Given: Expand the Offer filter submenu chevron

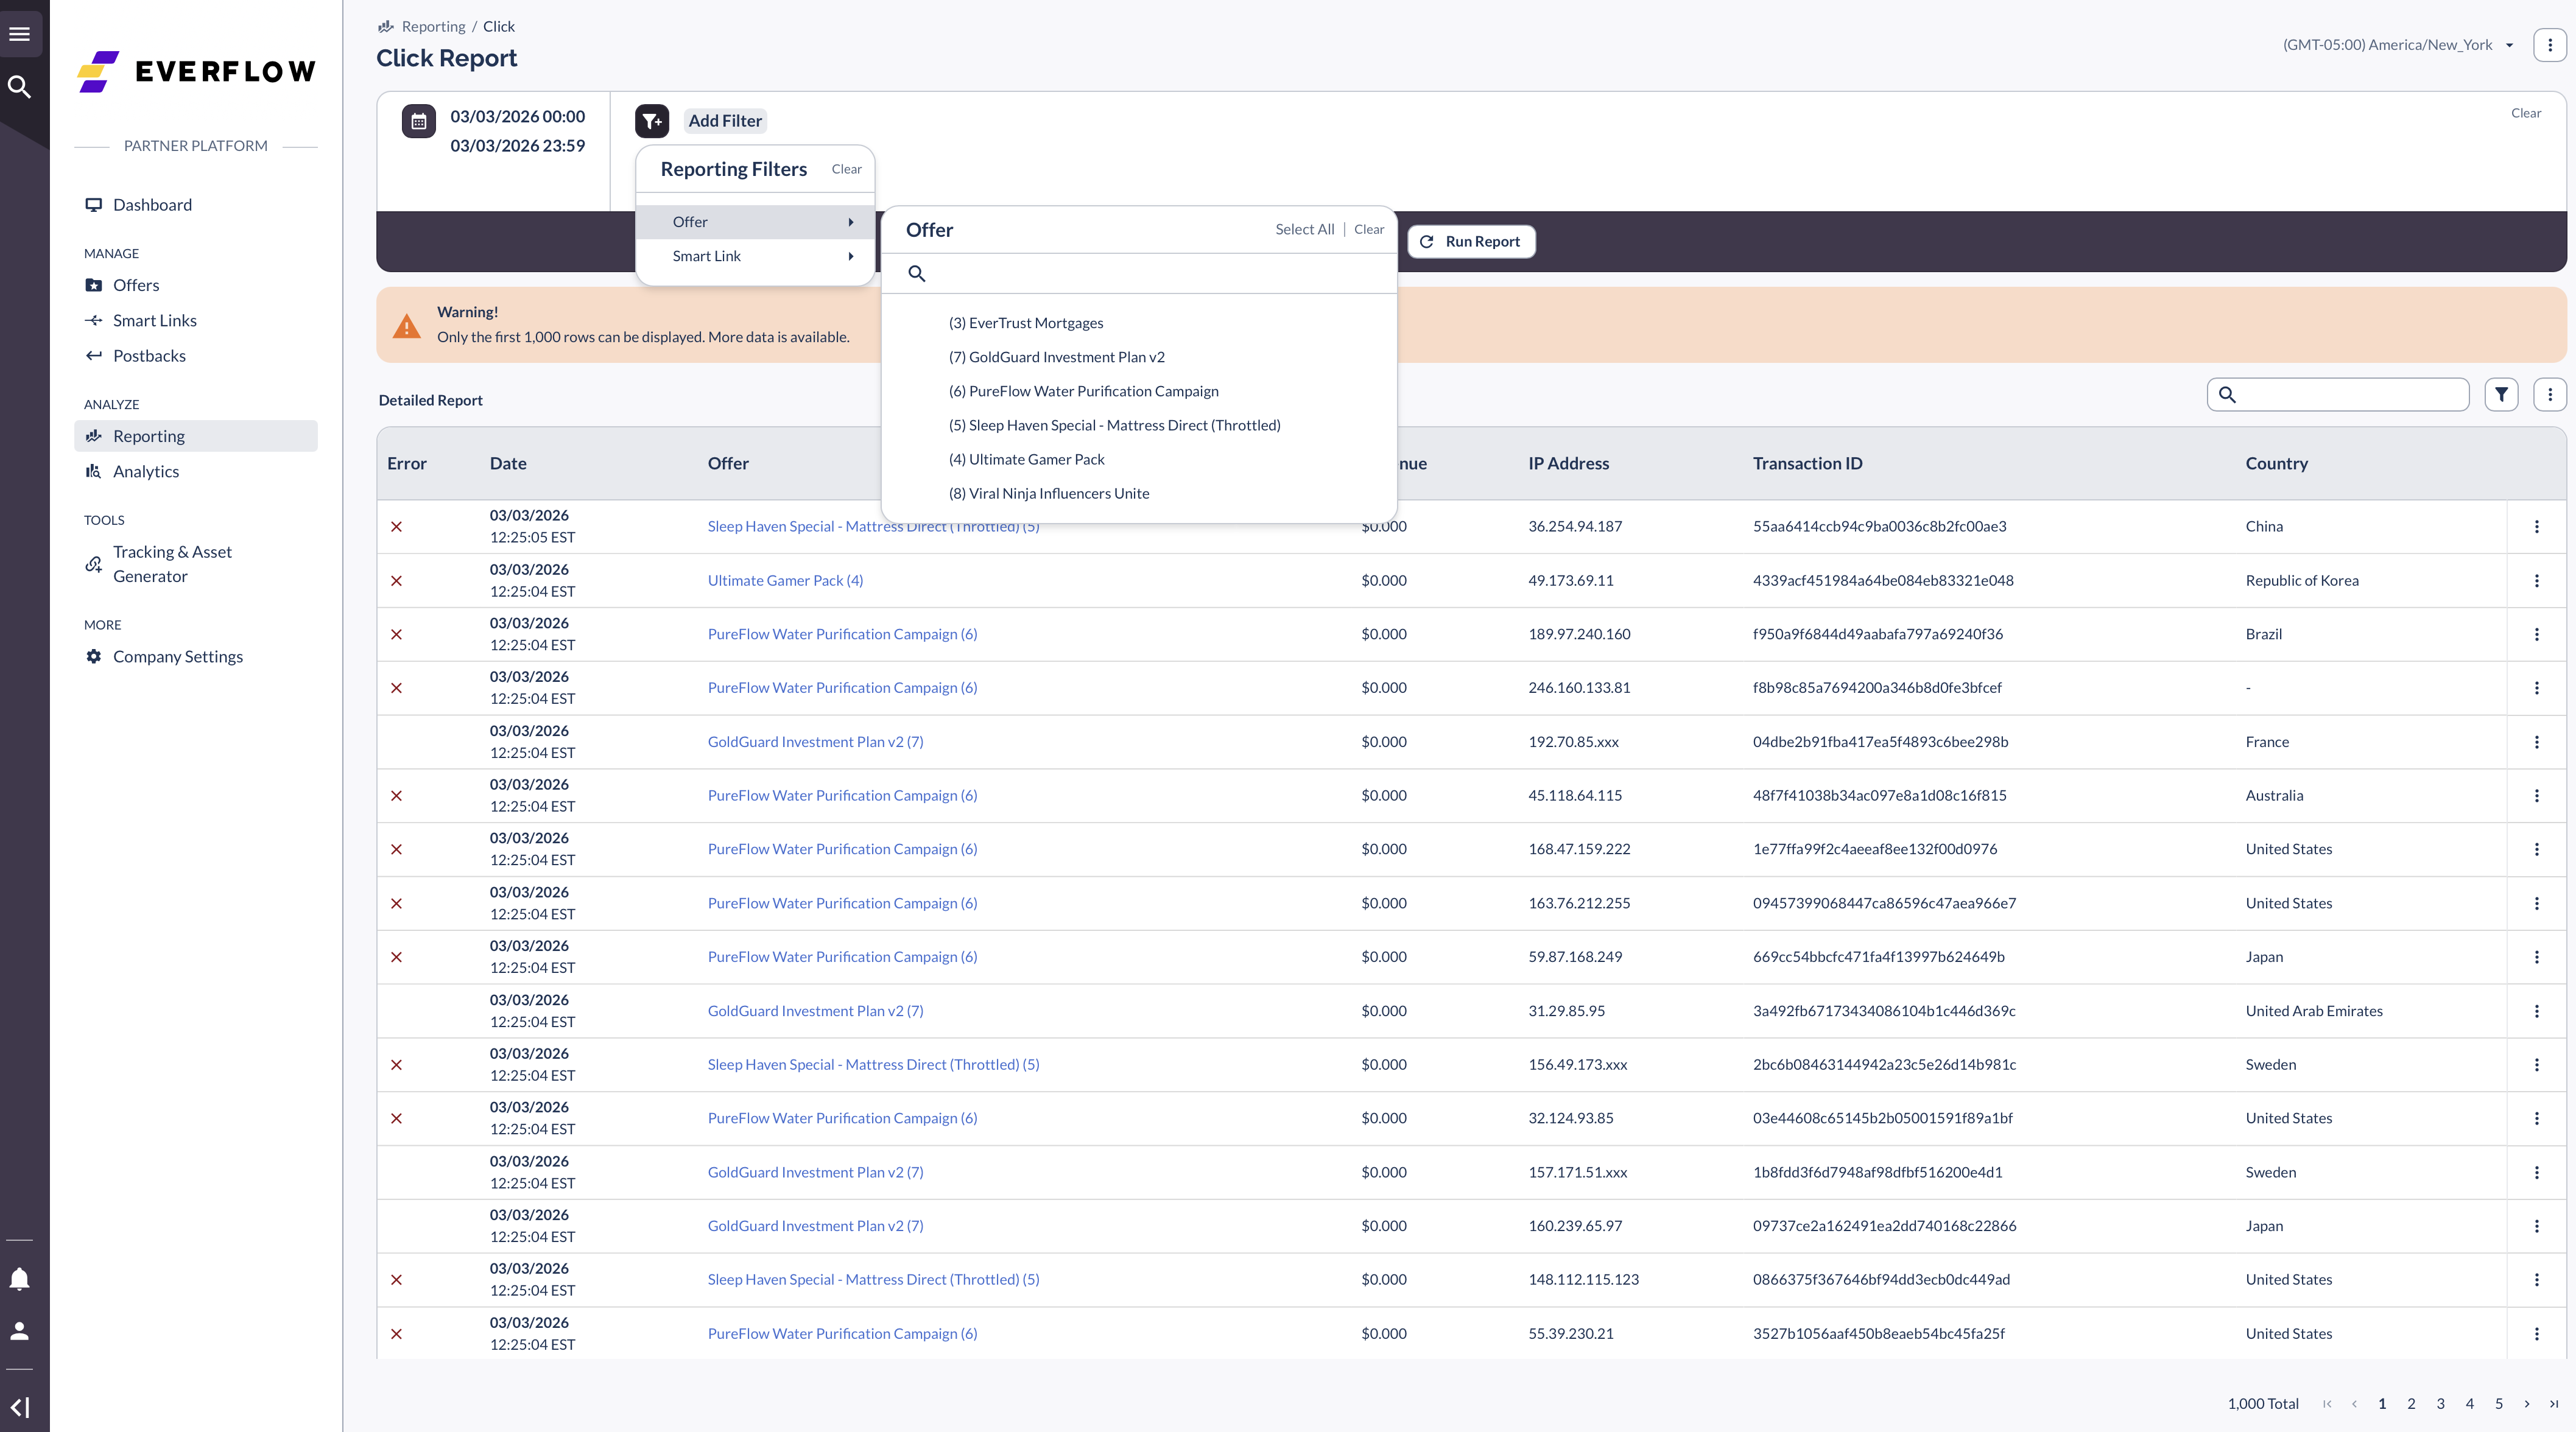Looking at the screenshot, I should [x=851, y=221].
